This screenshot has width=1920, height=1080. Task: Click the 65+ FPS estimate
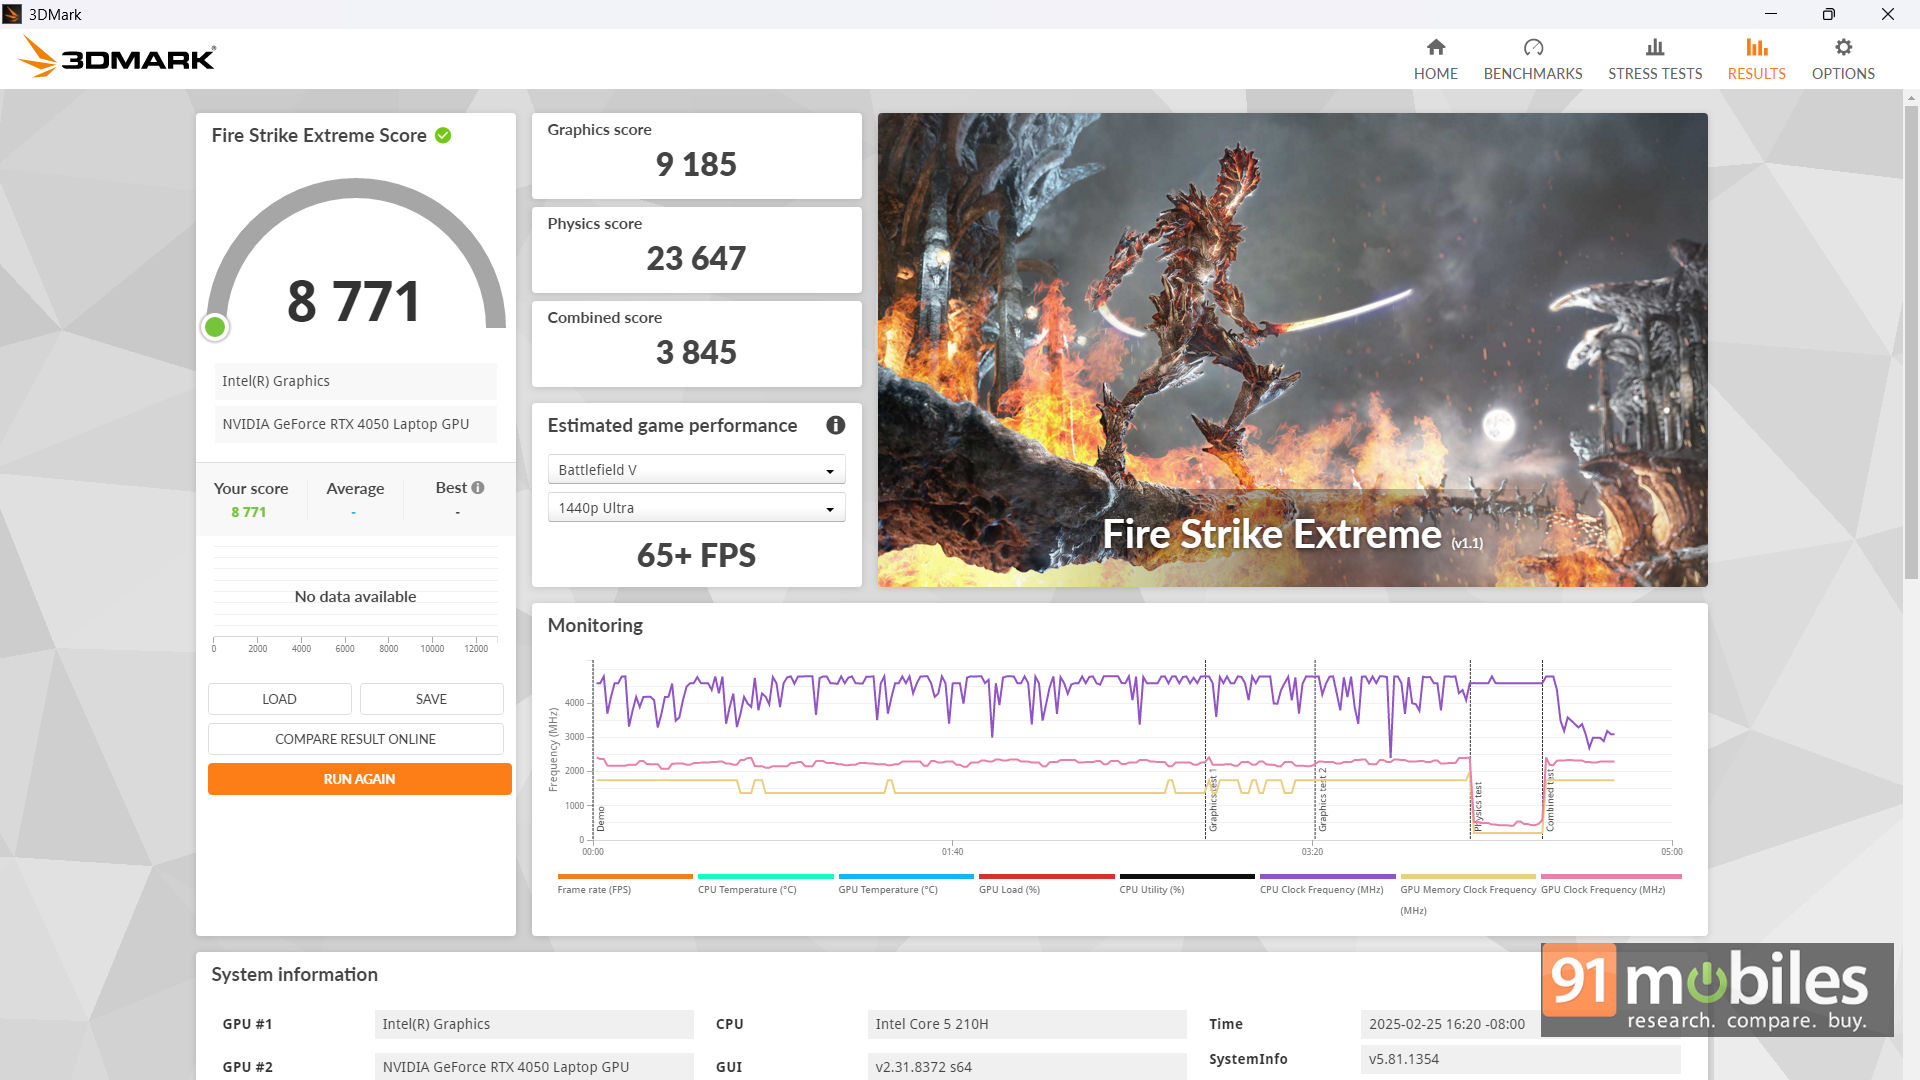[696, 555]
